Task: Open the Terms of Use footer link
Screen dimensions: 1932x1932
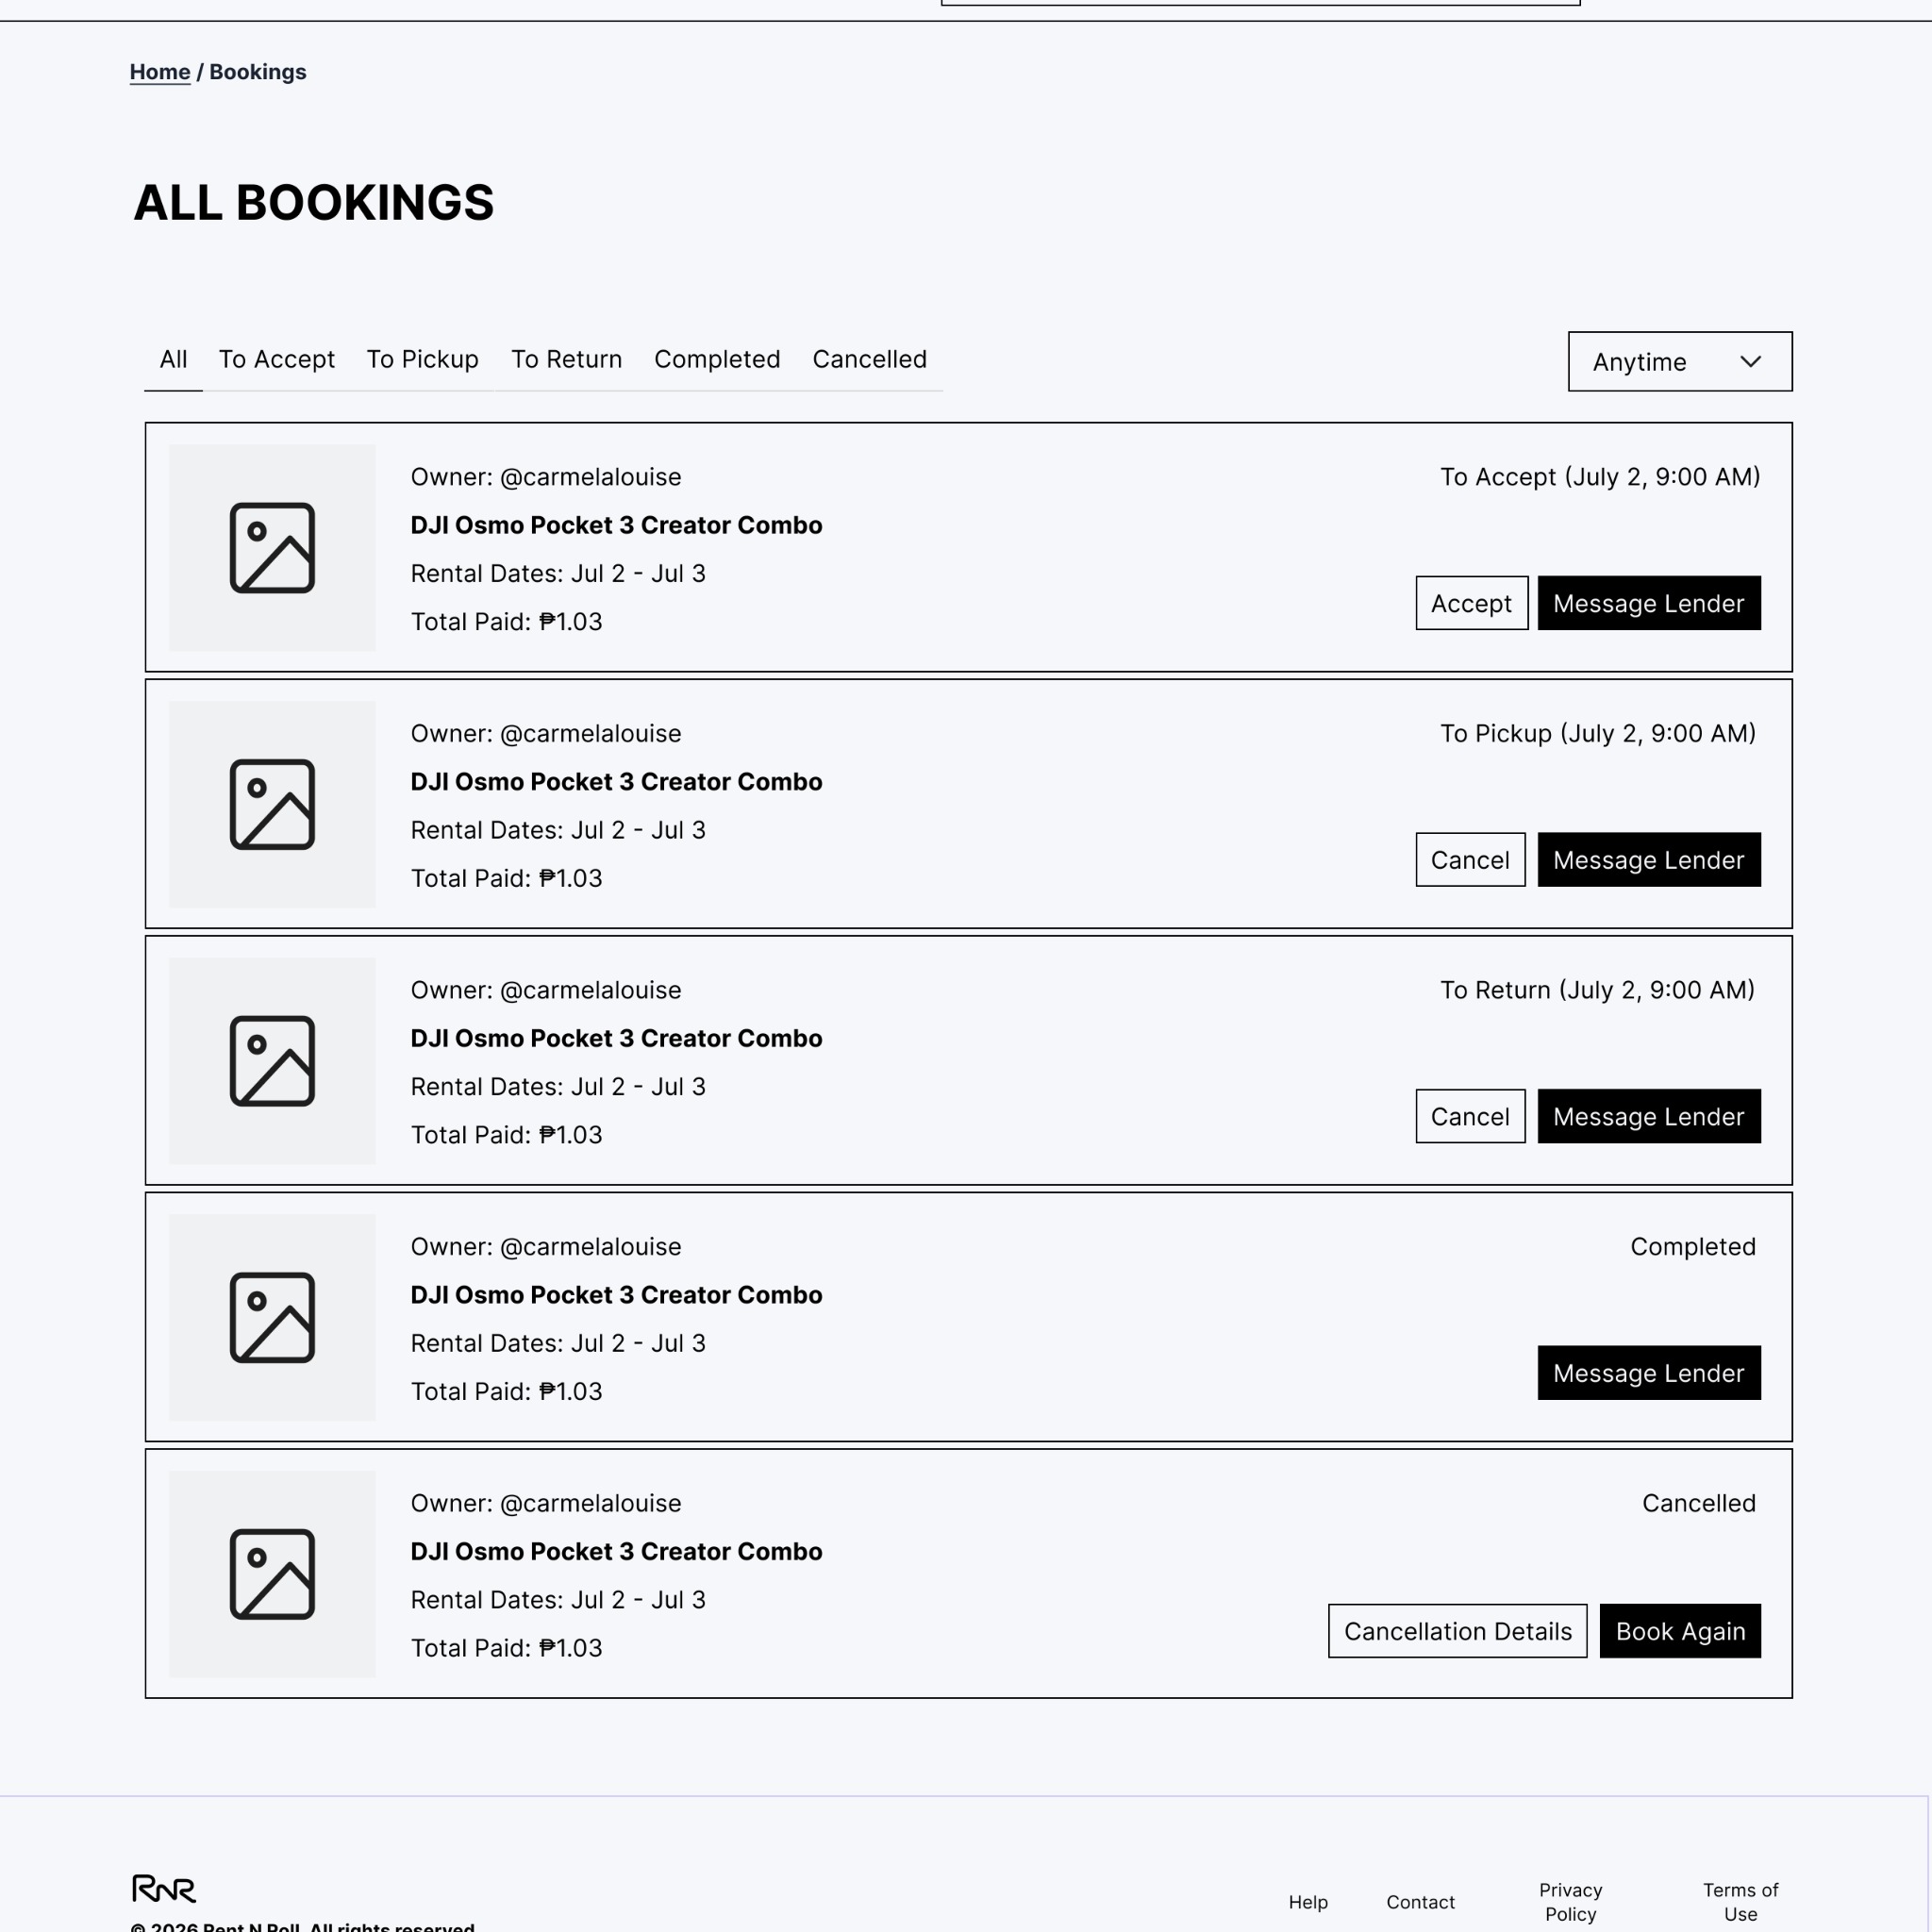Action: point(1741,1902)
